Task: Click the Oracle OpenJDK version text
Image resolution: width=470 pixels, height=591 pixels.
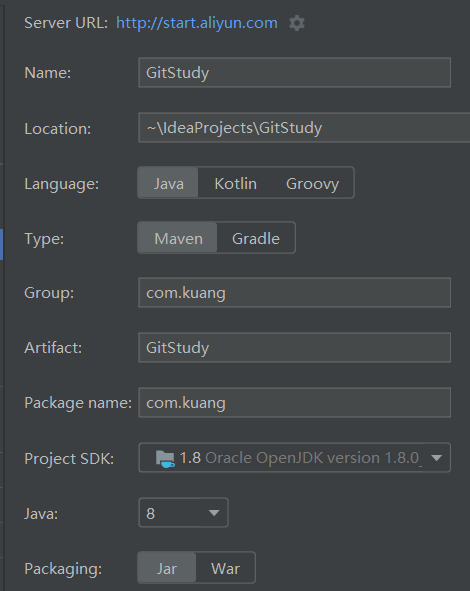Action: [312, 458]
